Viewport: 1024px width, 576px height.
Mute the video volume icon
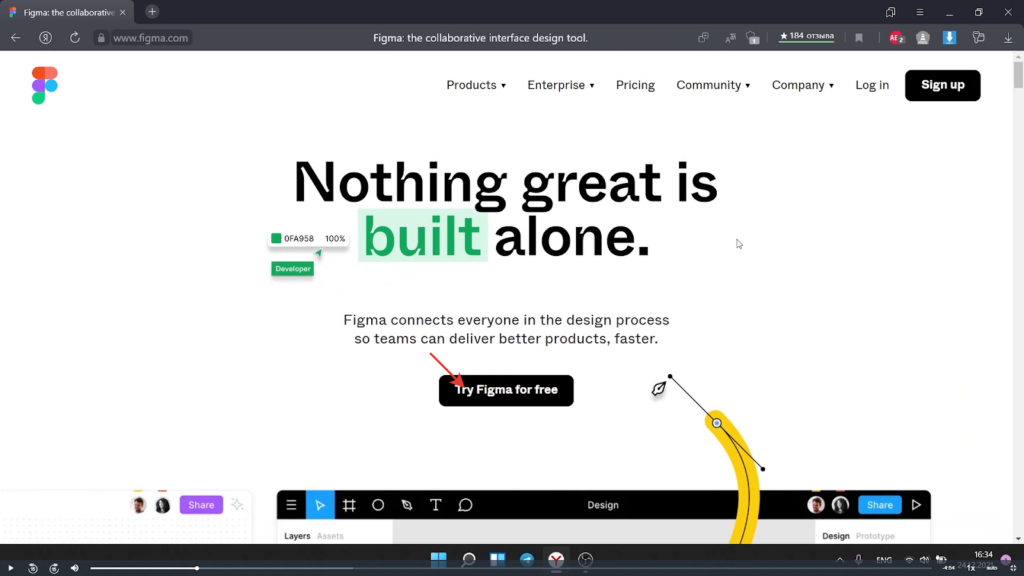74,568
